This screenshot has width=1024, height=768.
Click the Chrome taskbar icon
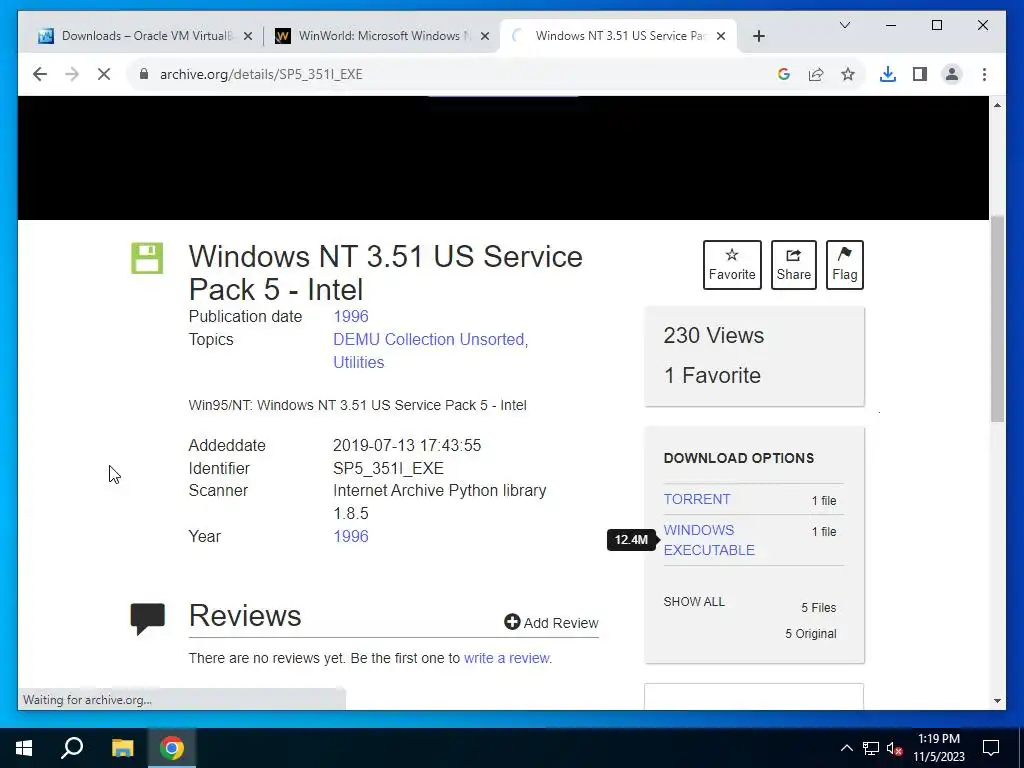pyautogui.click(x=172, y=748)
